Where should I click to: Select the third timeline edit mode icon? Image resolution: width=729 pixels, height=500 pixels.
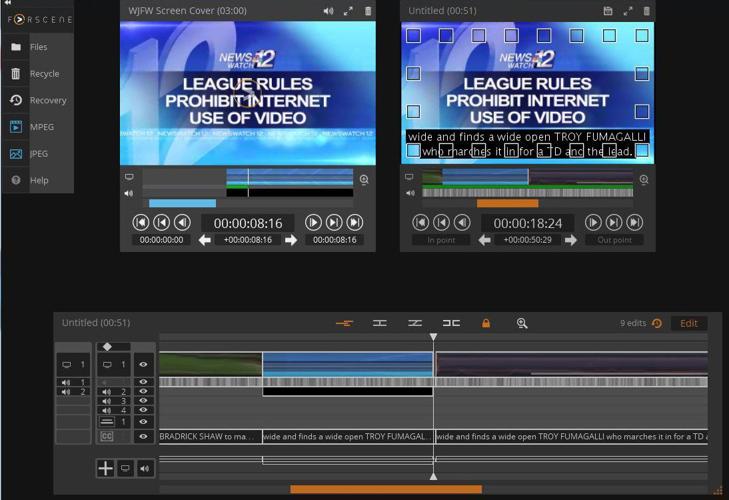pyautogui.click(x=415, y=323)
